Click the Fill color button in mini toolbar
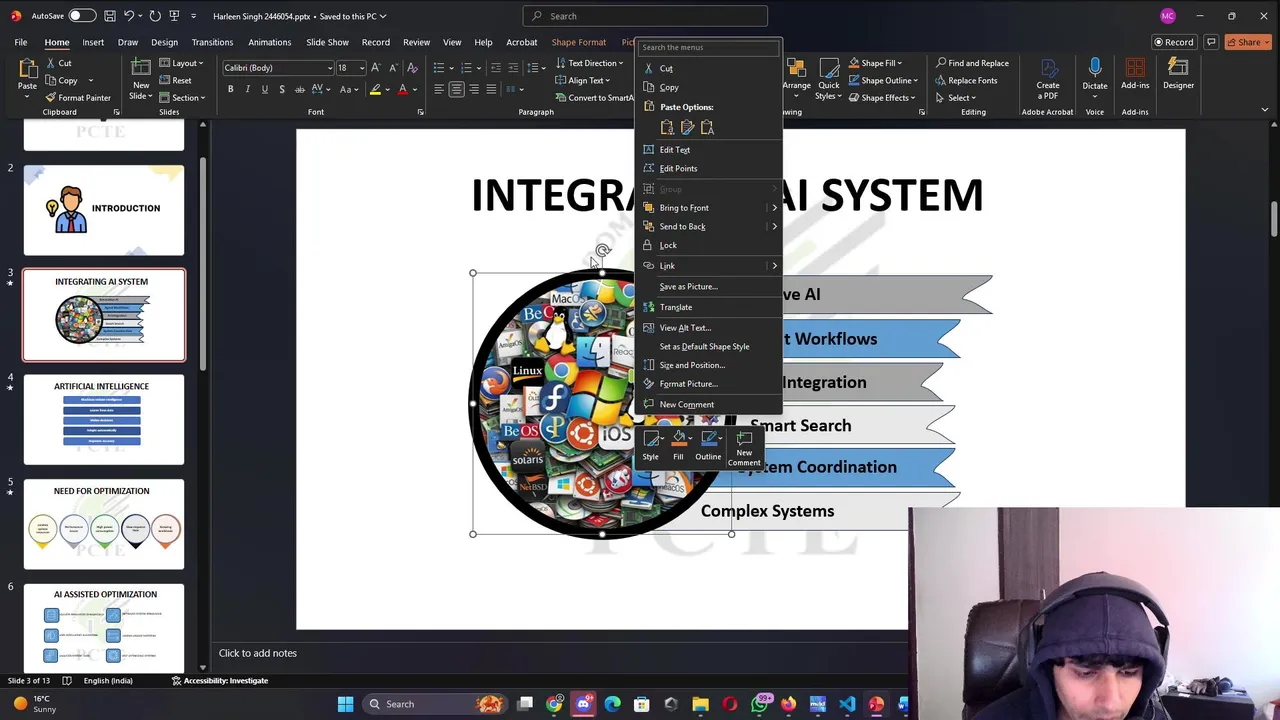 pos(678,447)
